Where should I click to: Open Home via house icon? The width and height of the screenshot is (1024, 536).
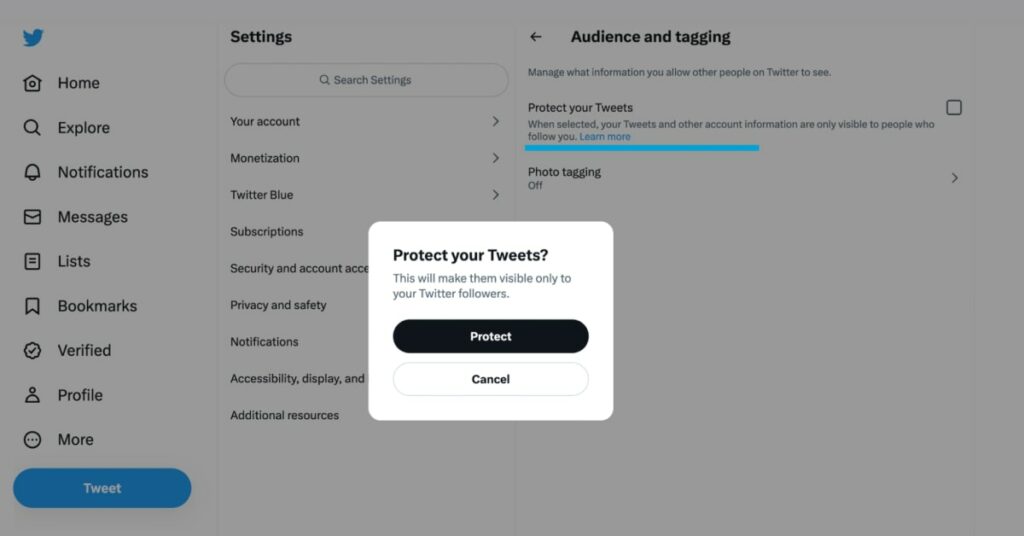32,83
